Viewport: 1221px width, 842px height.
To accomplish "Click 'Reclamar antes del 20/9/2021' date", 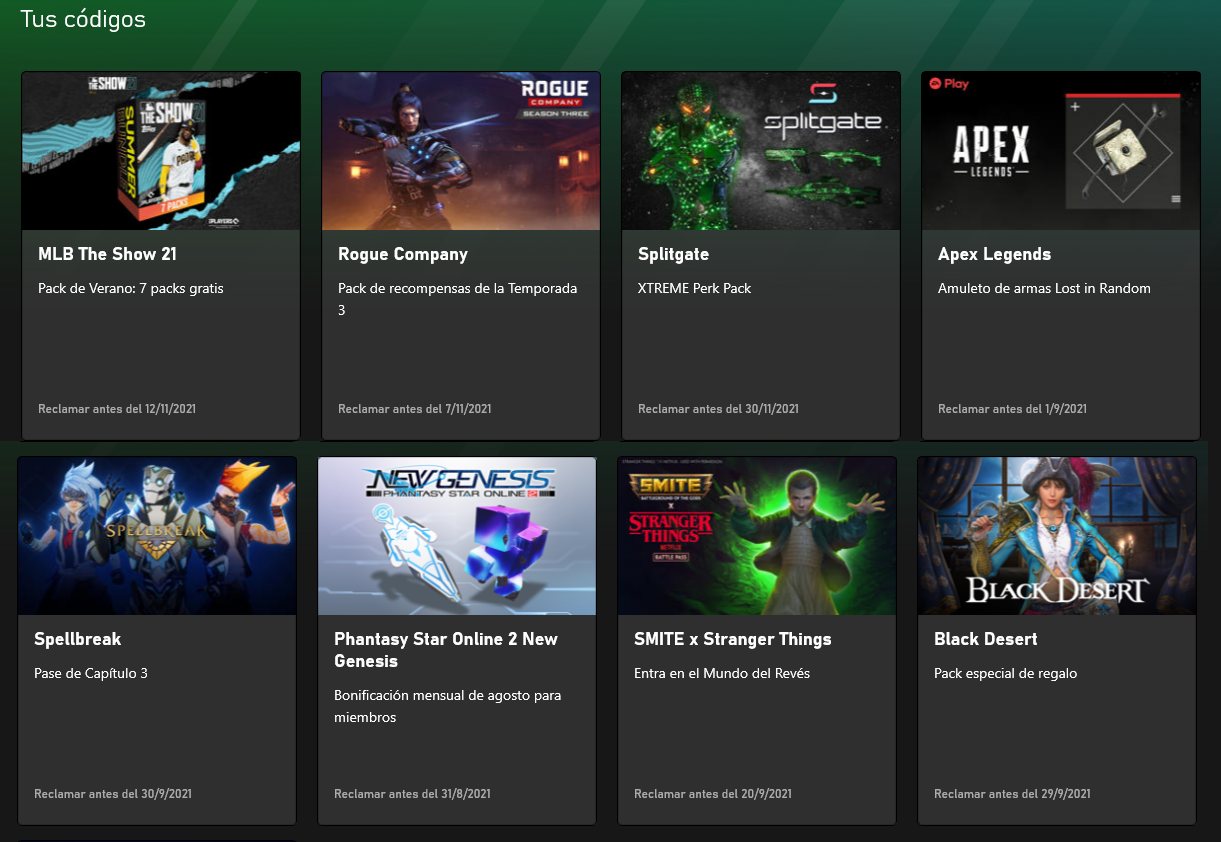I will pos(713,794).
